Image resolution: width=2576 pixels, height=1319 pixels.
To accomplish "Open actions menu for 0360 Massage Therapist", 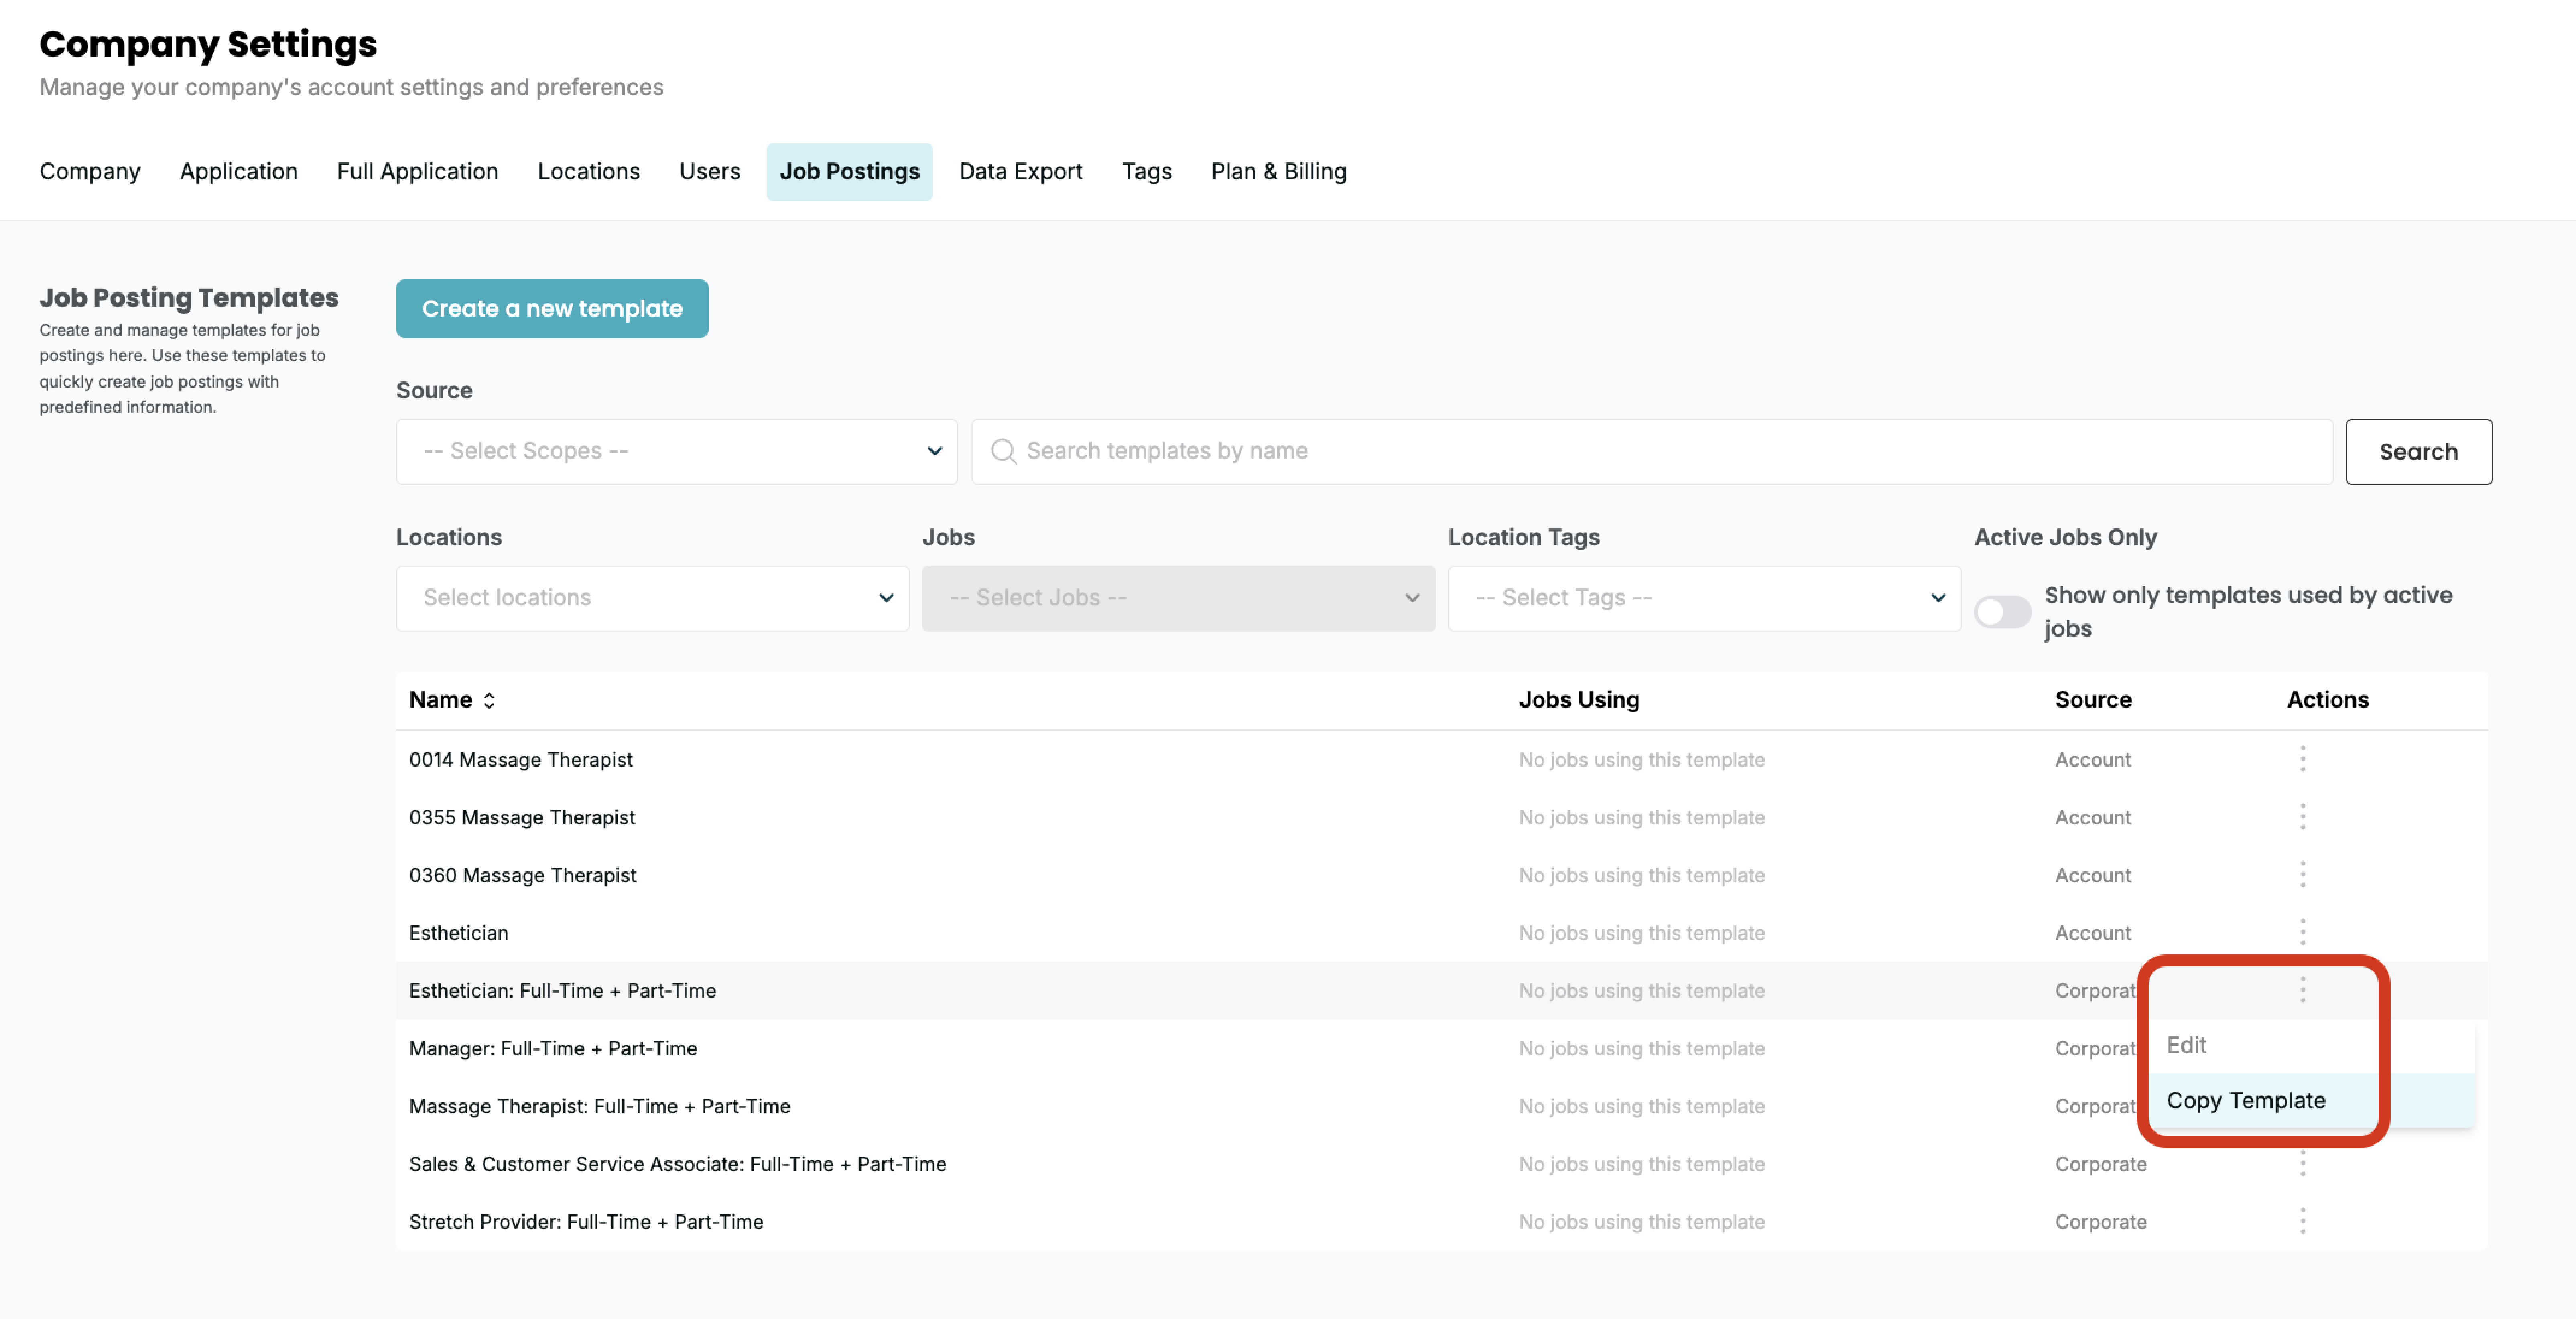I will pos(2302,875).
